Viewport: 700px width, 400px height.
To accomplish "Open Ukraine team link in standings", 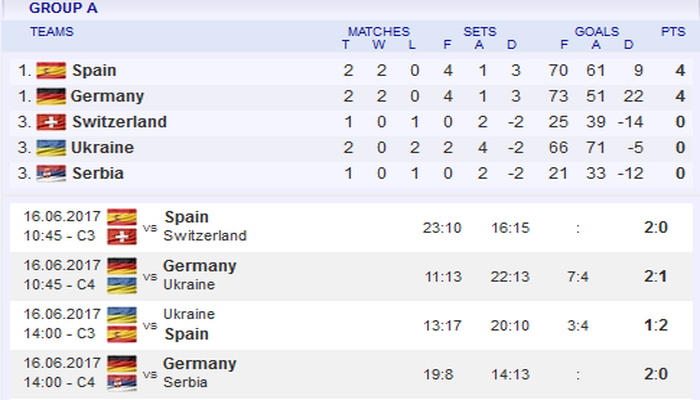I will point(102,148).
